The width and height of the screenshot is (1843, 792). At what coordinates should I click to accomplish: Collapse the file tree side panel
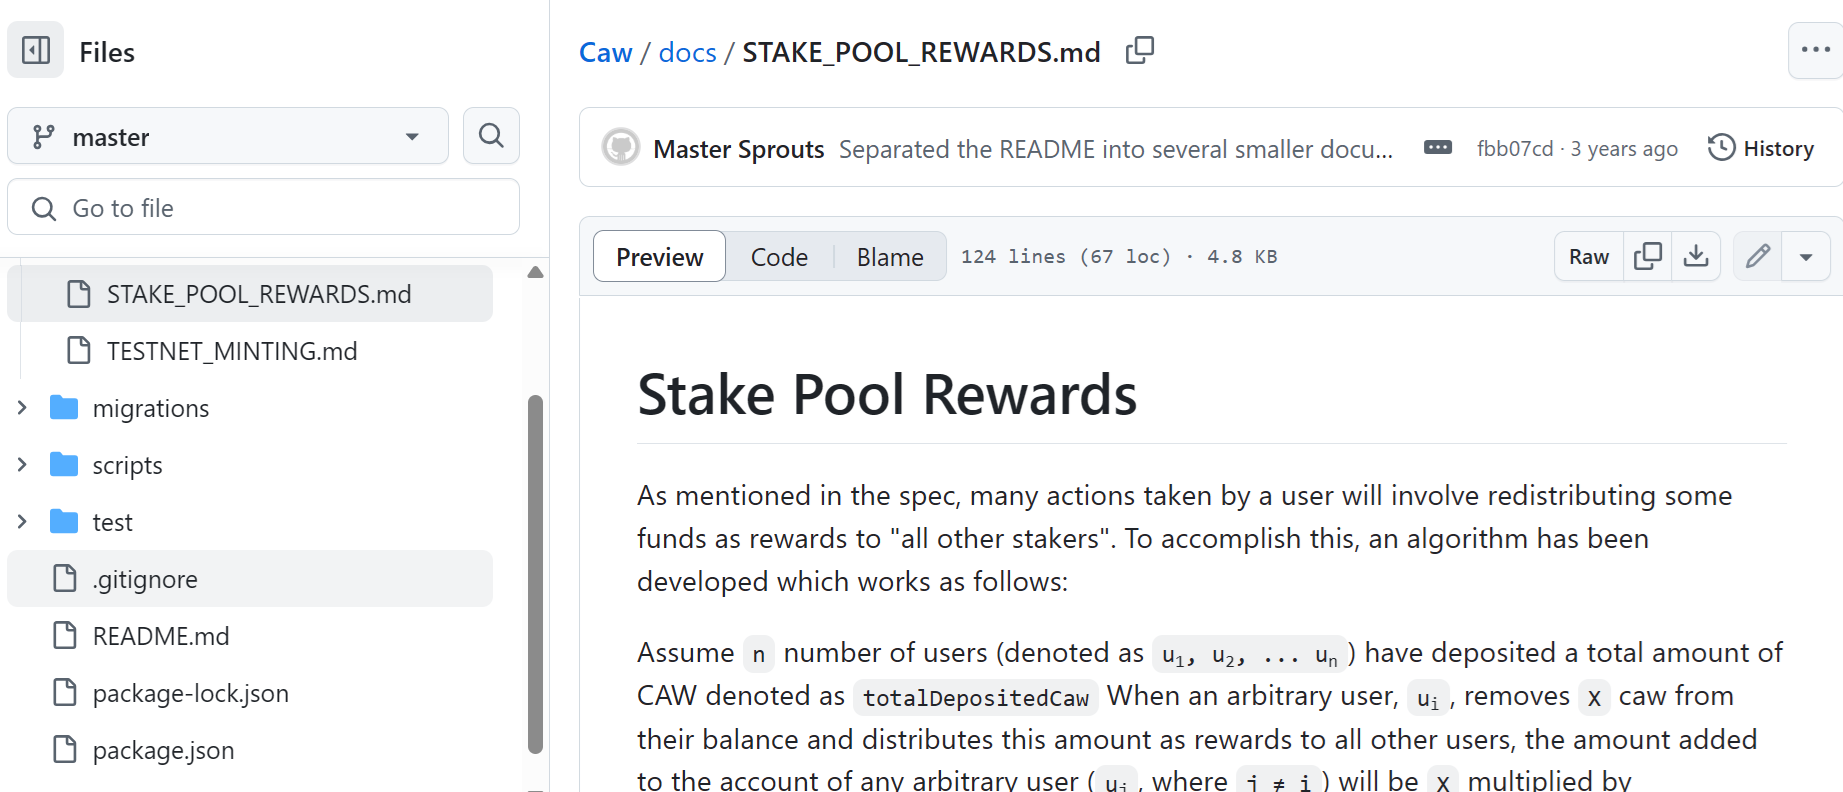point(36,50)
